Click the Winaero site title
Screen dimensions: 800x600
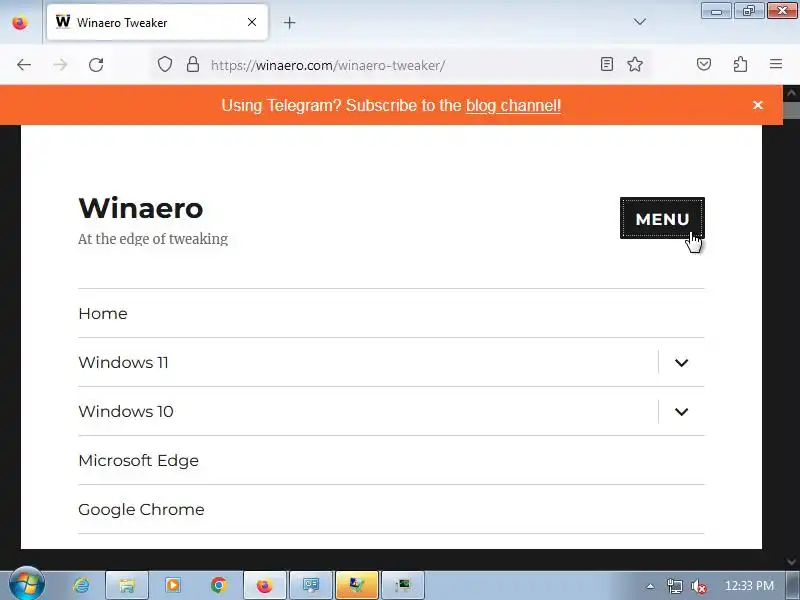(141, 208)
